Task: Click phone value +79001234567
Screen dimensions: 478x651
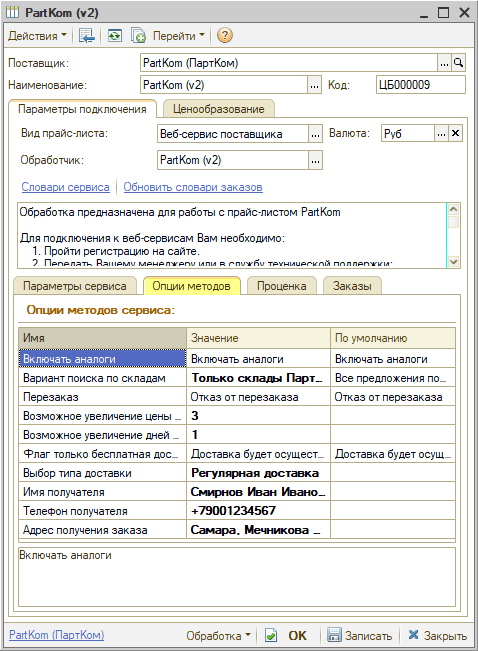Action: [258, 511]
